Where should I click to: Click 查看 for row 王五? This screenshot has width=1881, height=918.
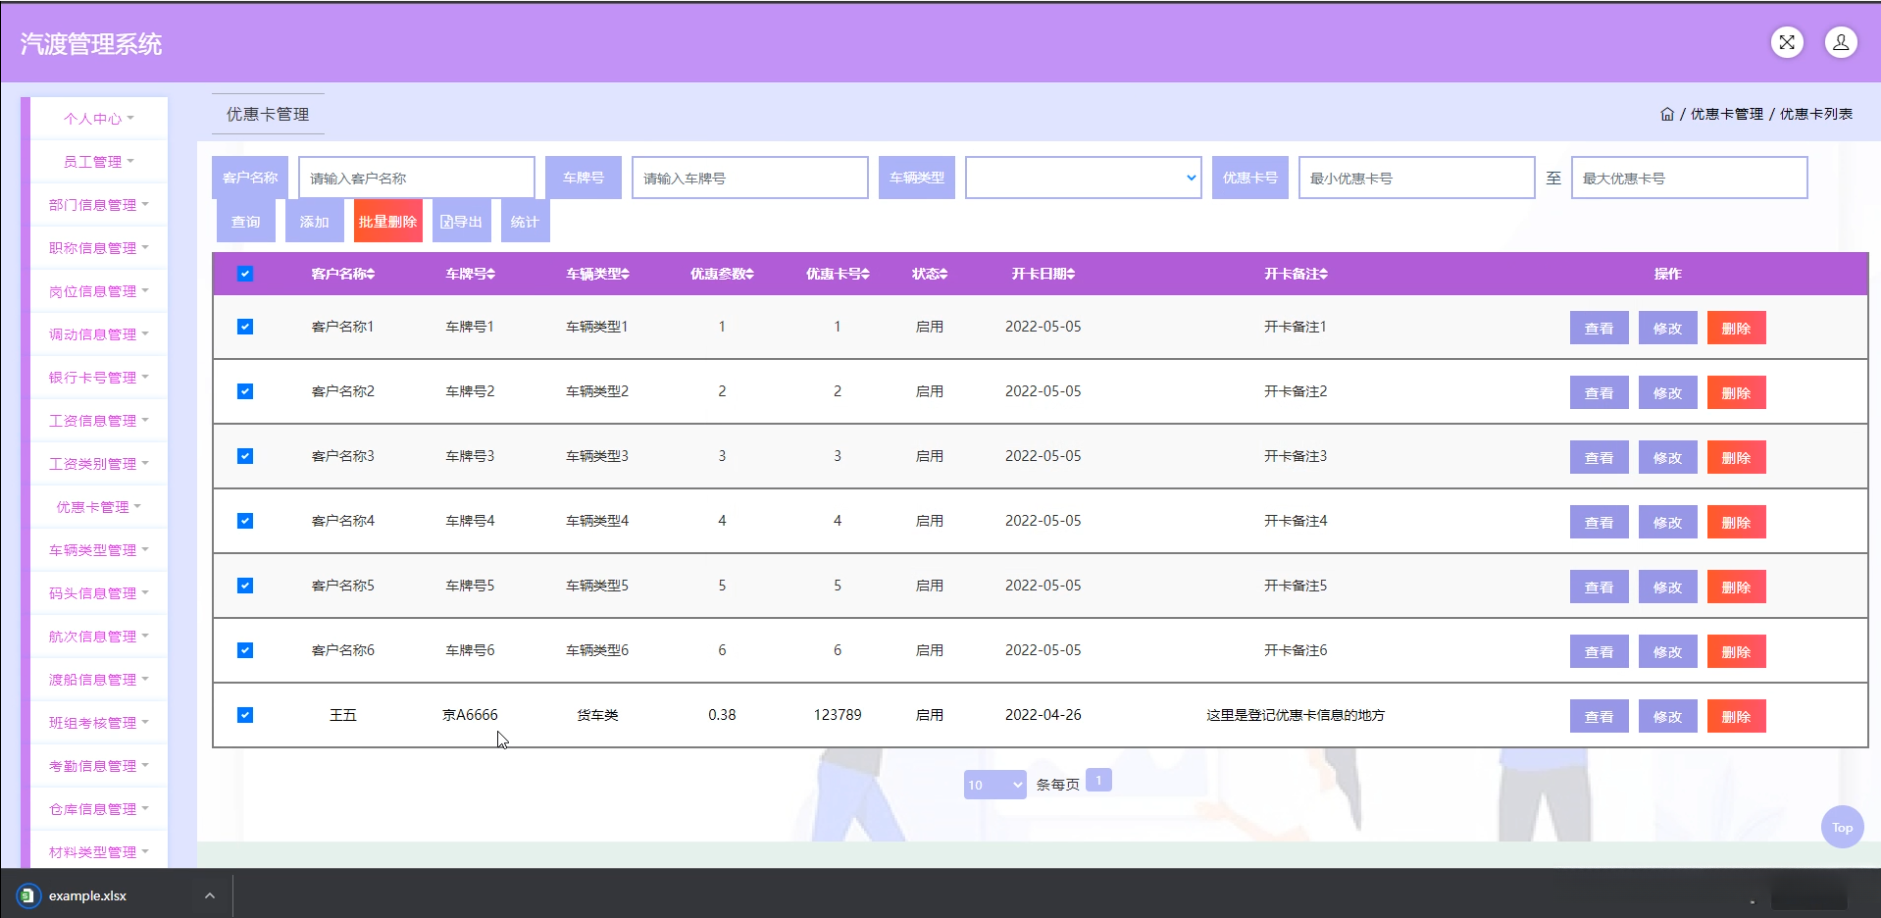coord(1599,716)
